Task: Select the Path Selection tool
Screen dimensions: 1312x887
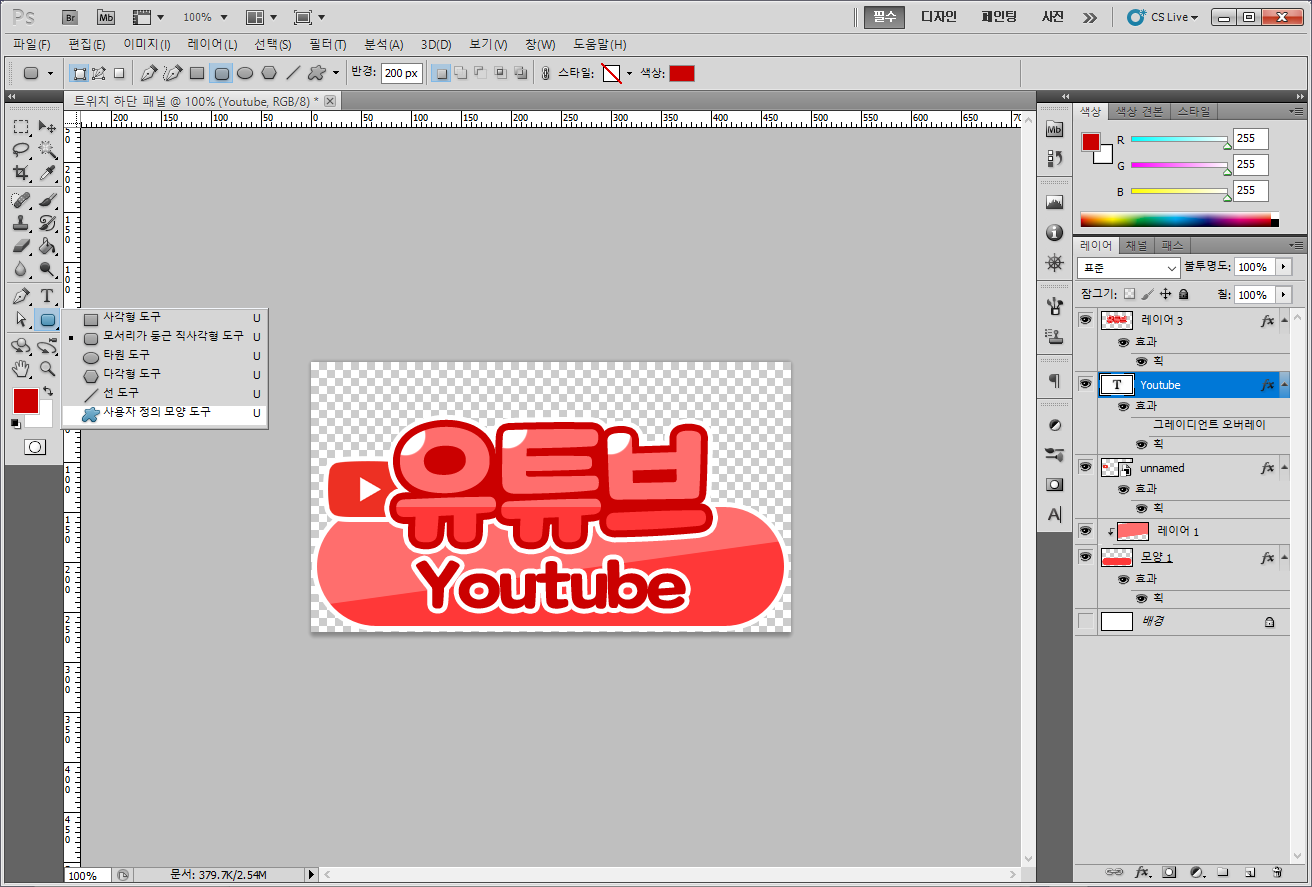Action: pyautogui.click(x=21, y=319)
